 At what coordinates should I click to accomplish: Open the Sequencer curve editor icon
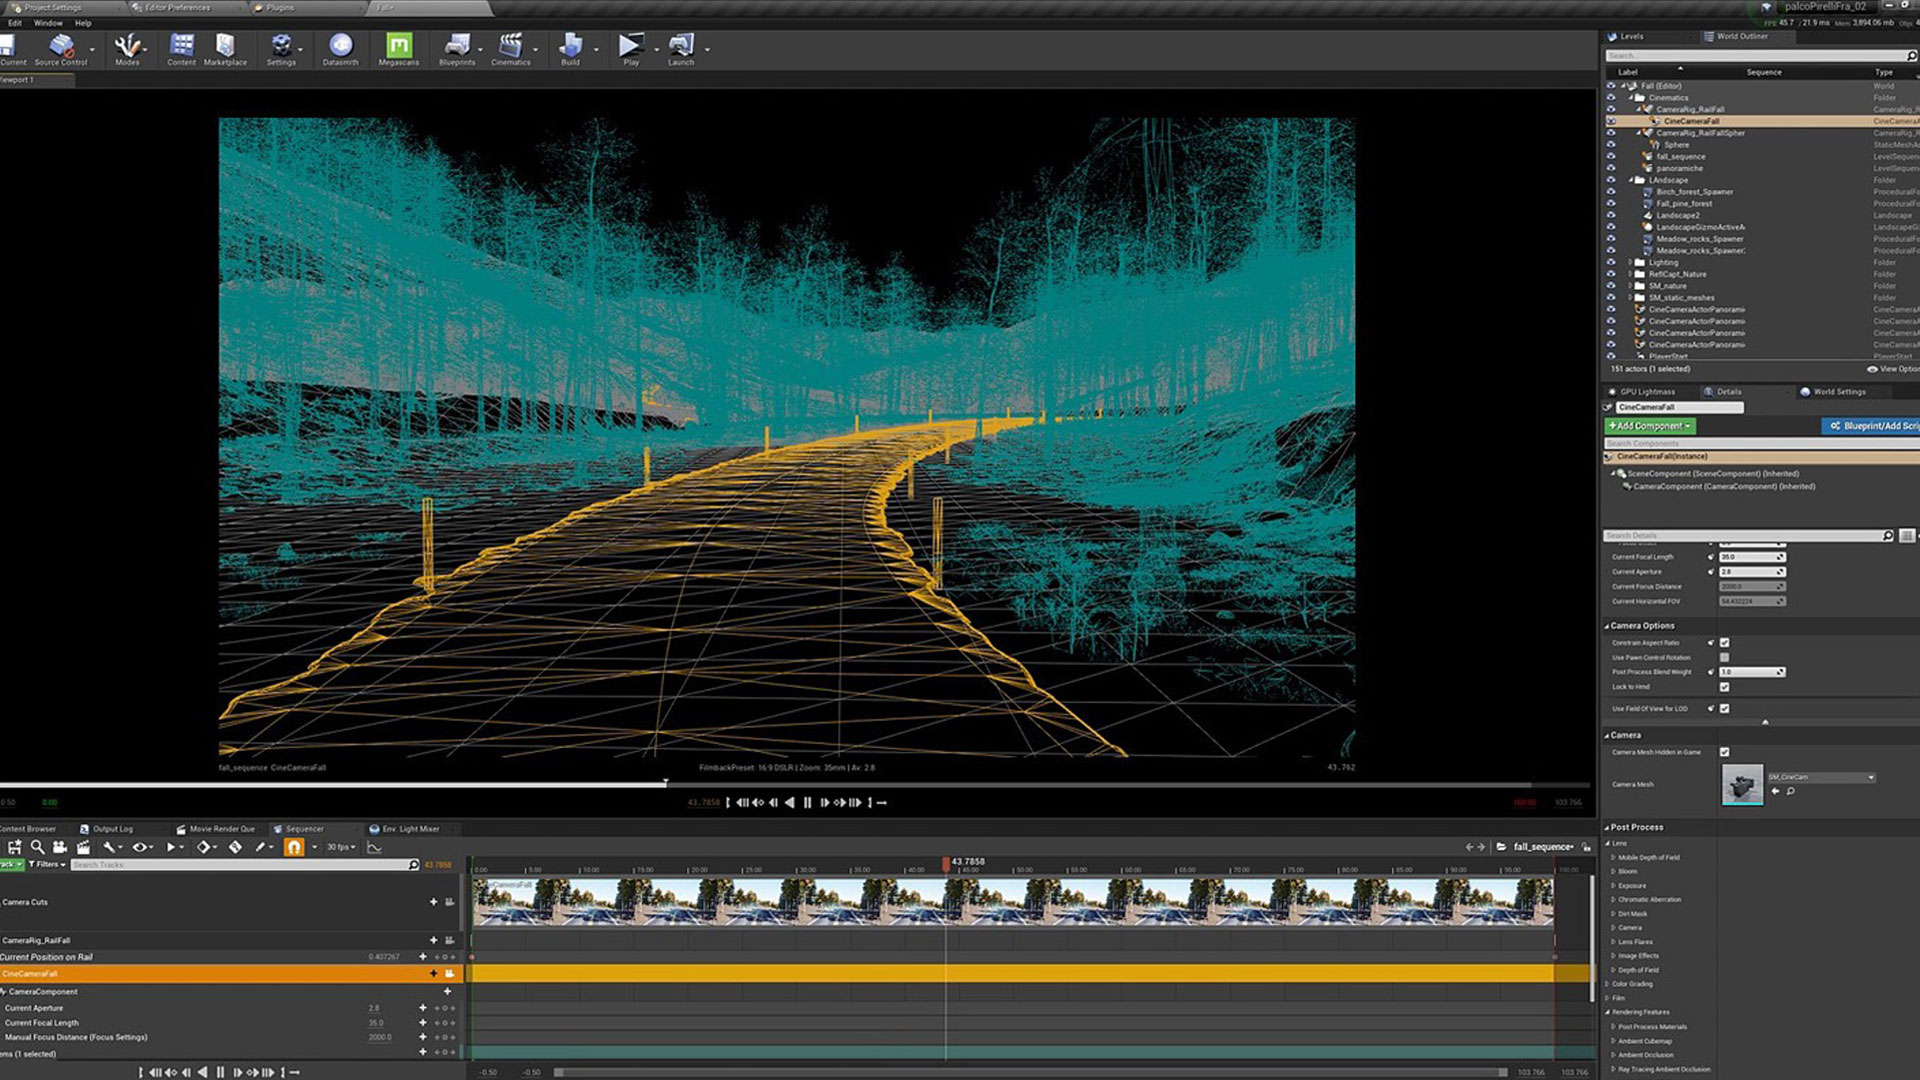pyautogui.click(x=374, y=847)
